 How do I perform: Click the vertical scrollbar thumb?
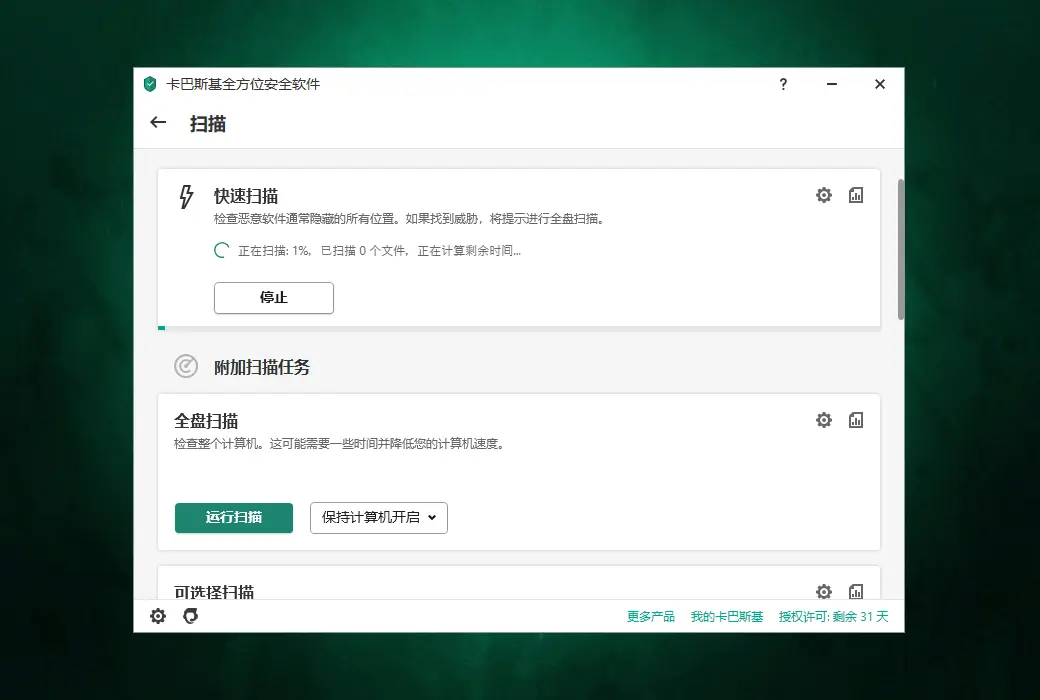point(901,249)
